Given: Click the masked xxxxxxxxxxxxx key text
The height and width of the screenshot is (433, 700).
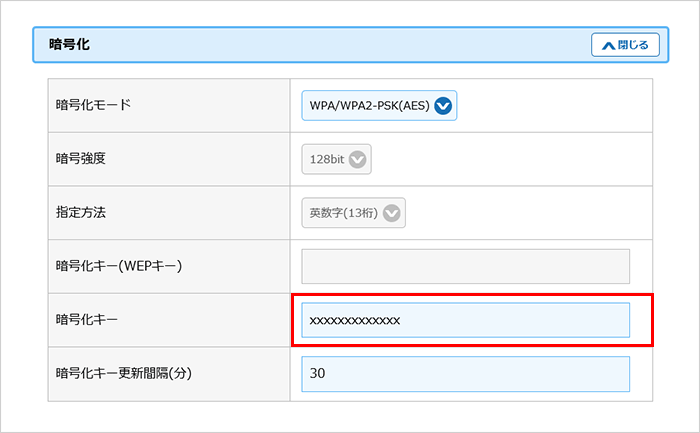Looking at the screenshot, I should tap(355, 320).
